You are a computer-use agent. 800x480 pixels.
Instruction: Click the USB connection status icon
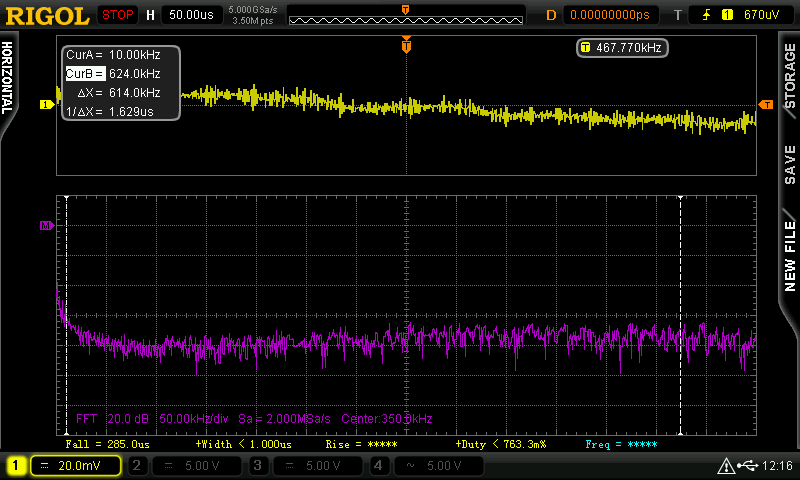[747, 465]
